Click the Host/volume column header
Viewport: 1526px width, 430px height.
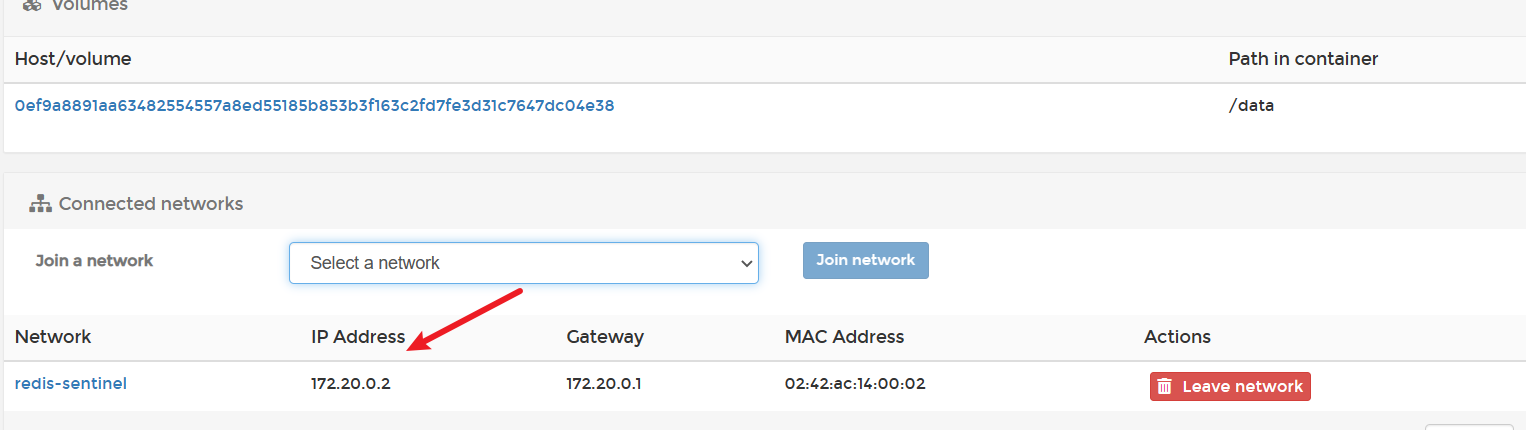(x=73, y=59)
